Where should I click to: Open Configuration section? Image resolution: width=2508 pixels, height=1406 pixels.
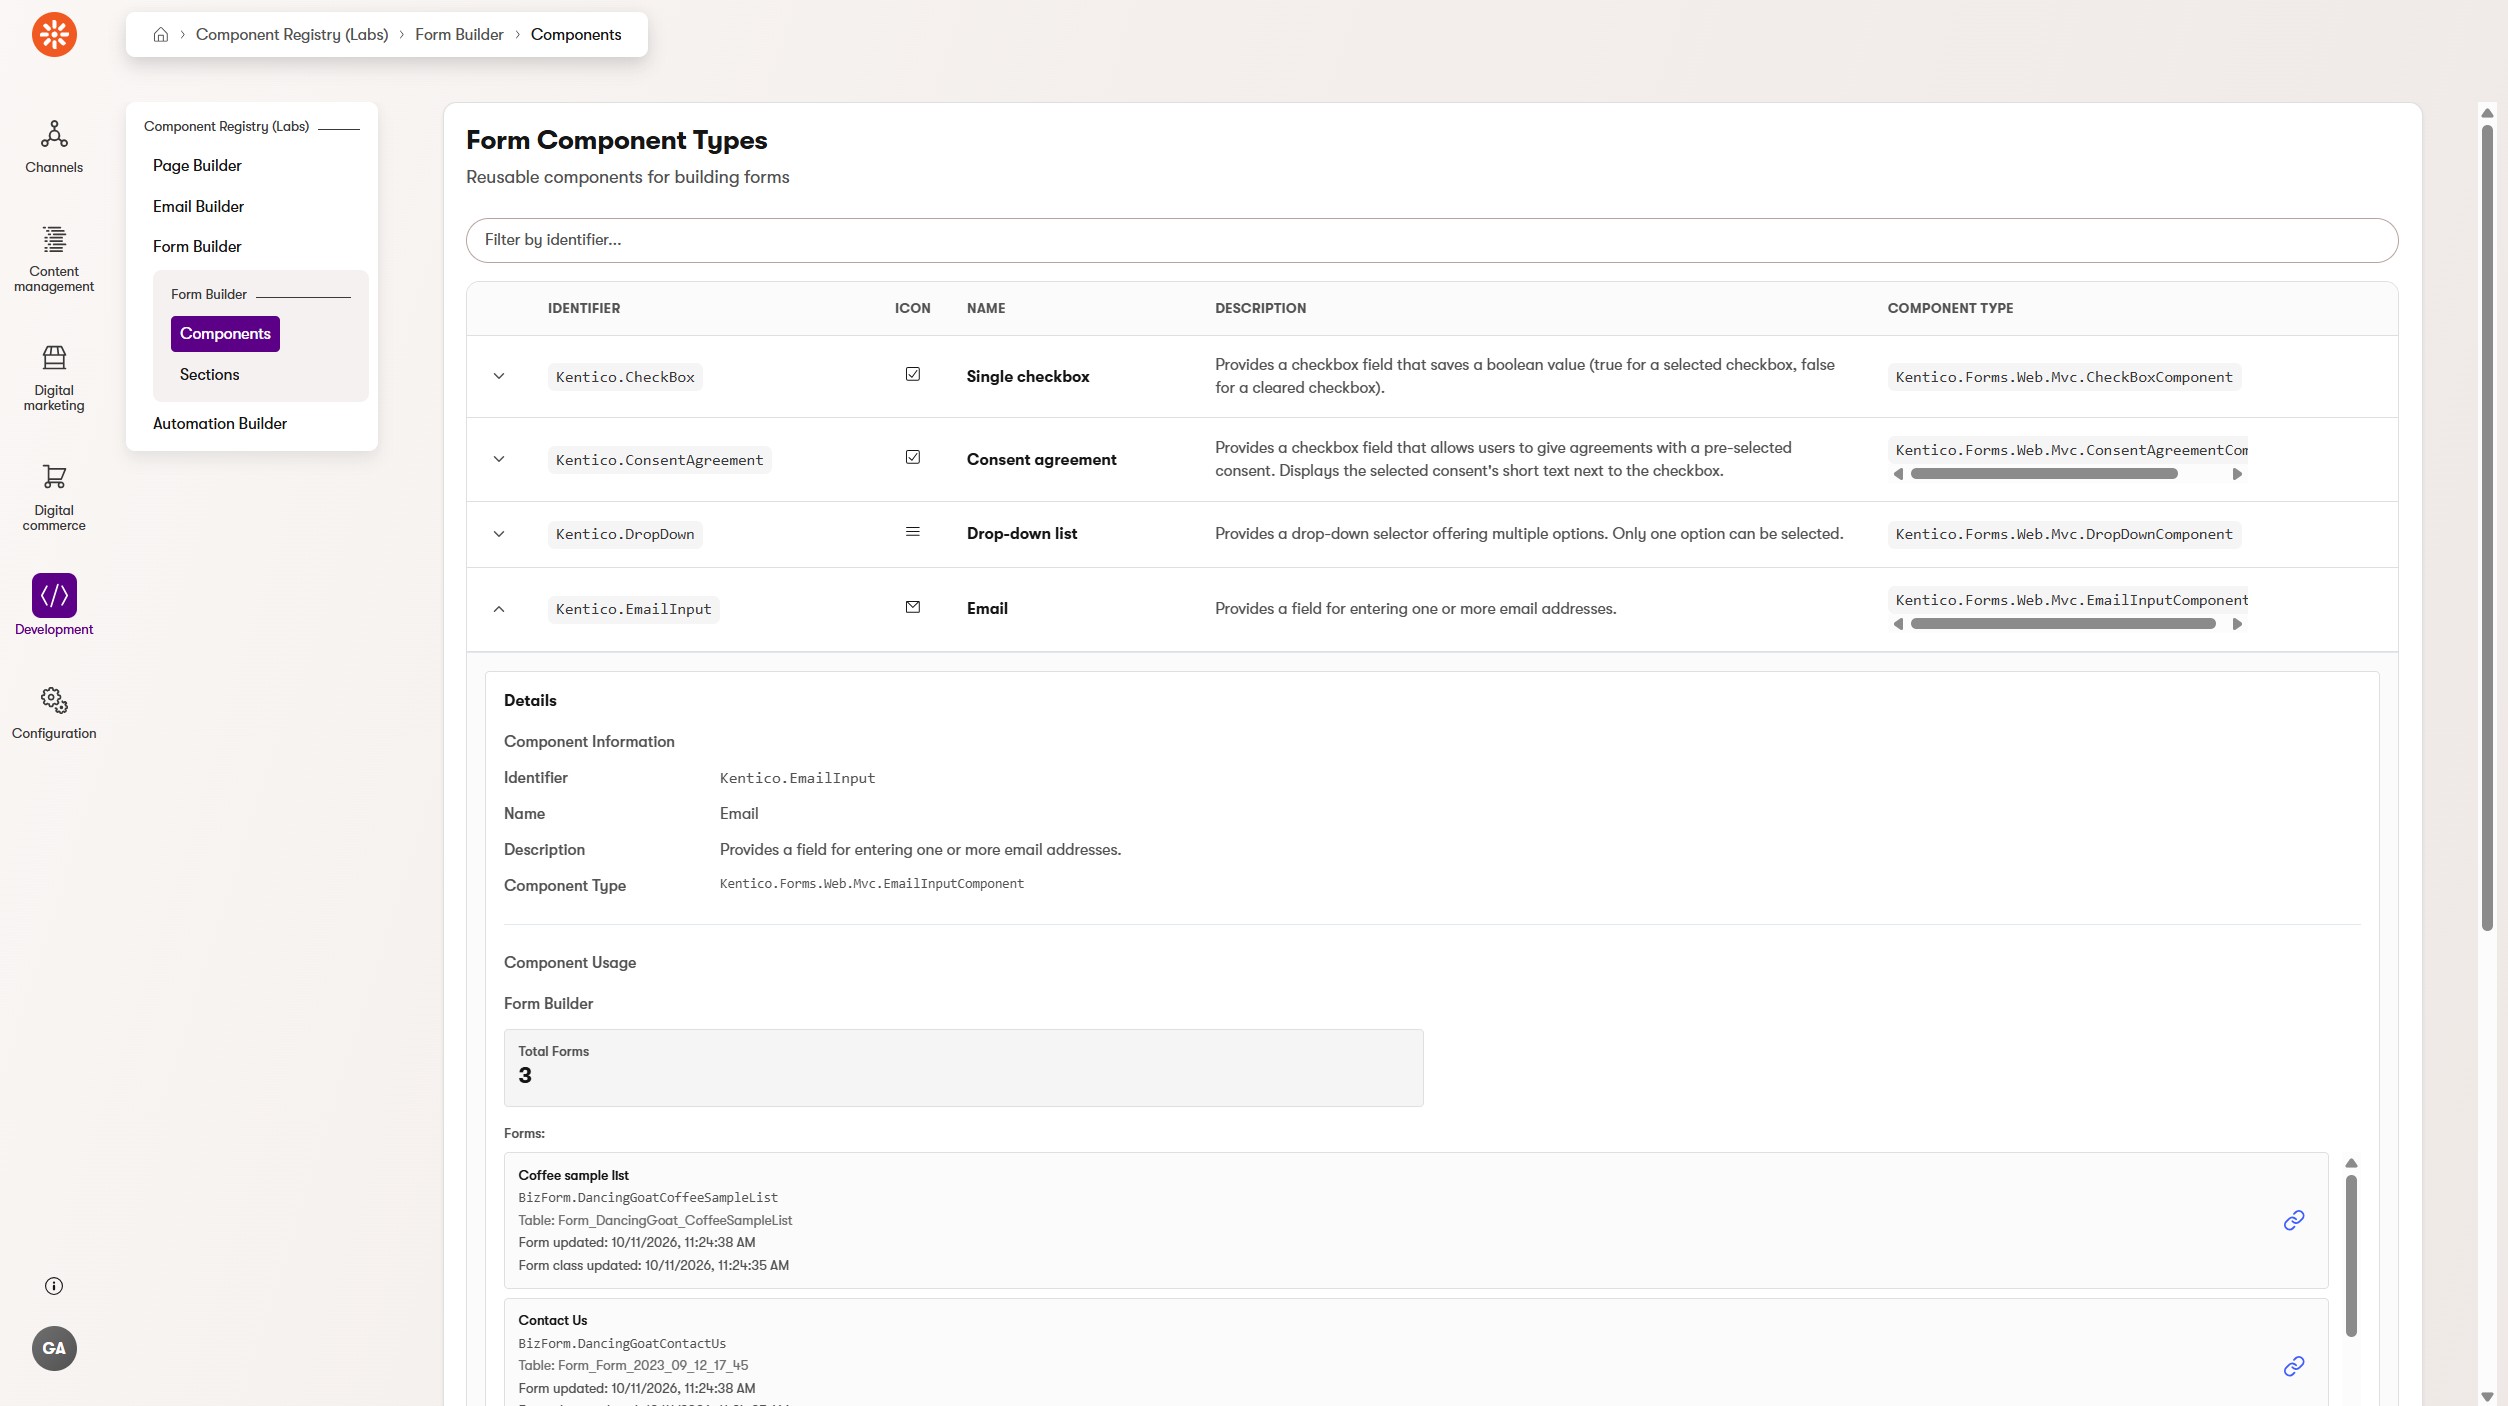[x=54, y=713]
